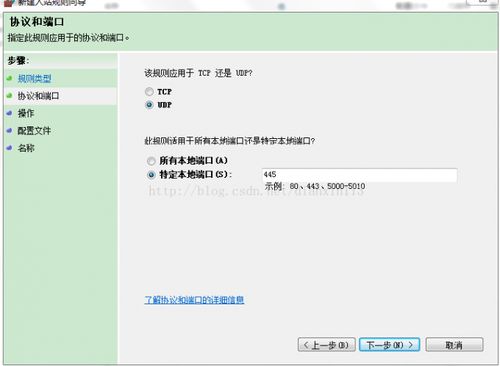Select 名称 step in sidebar

26,148
